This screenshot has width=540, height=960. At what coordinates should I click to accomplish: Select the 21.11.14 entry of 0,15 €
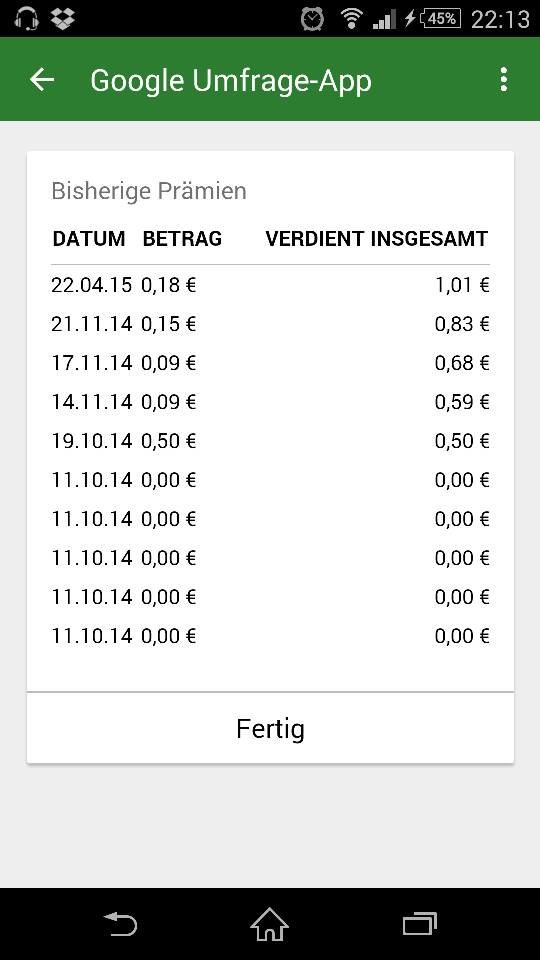click(x=270, y=324)
